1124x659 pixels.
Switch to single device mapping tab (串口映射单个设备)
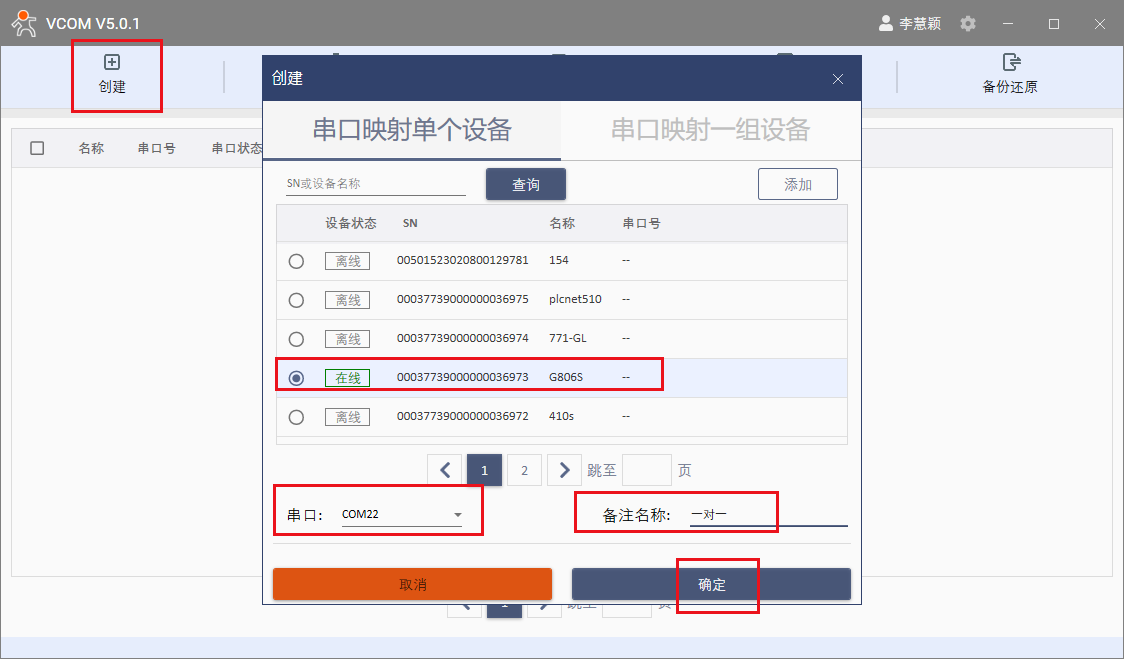412,129
